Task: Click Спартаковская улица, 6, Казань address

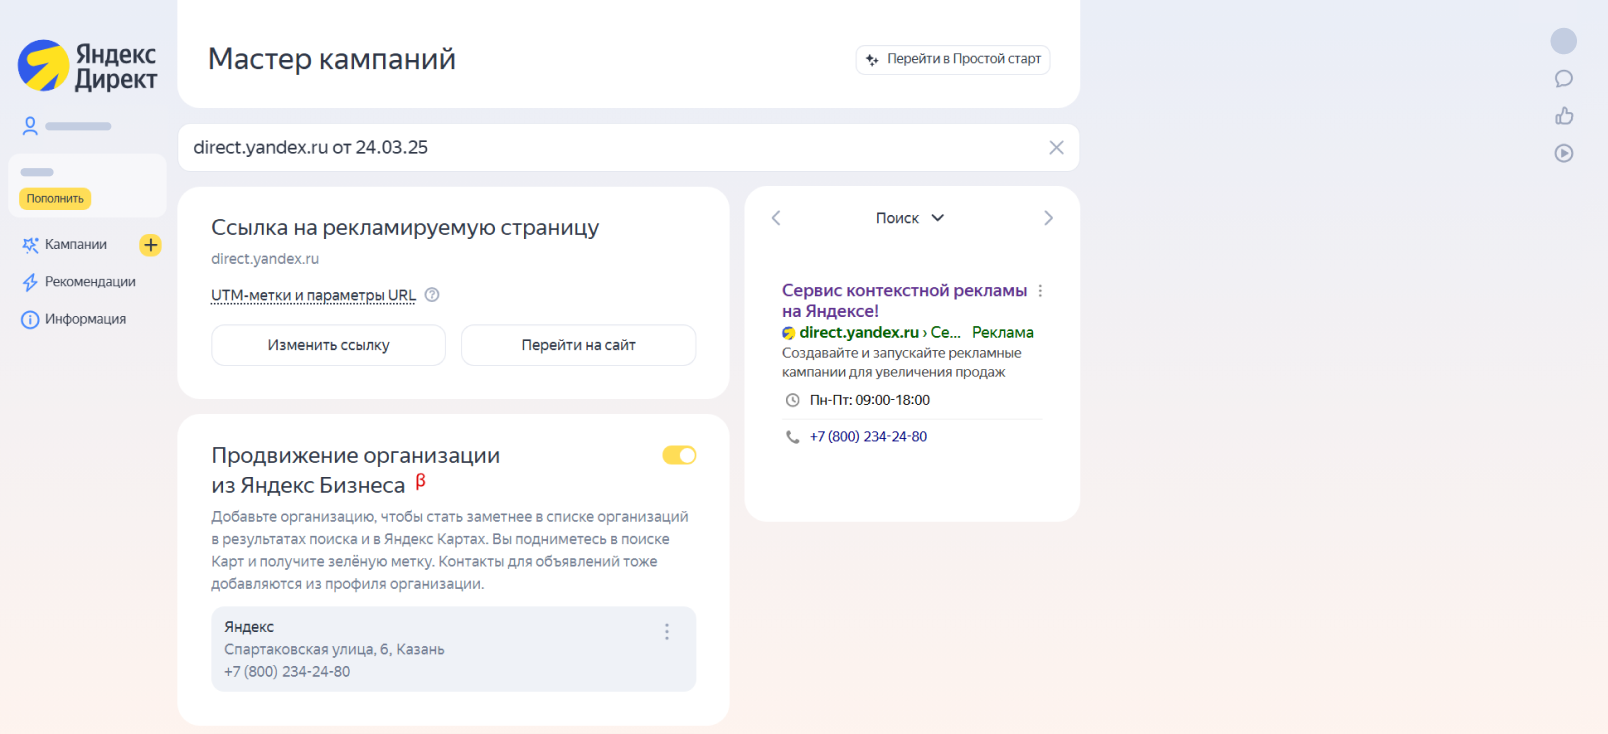Action: point(334,650)
